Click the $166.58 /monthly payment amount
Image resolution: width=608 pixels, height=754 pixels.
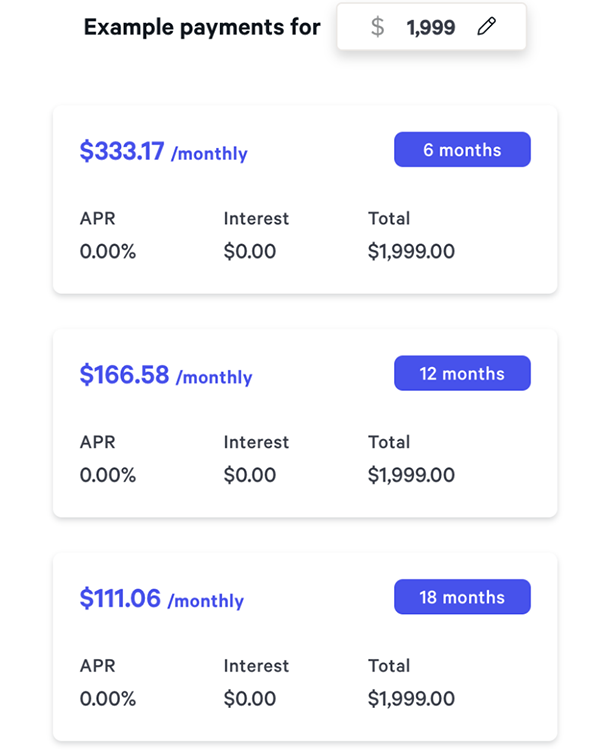coord(166,376)
